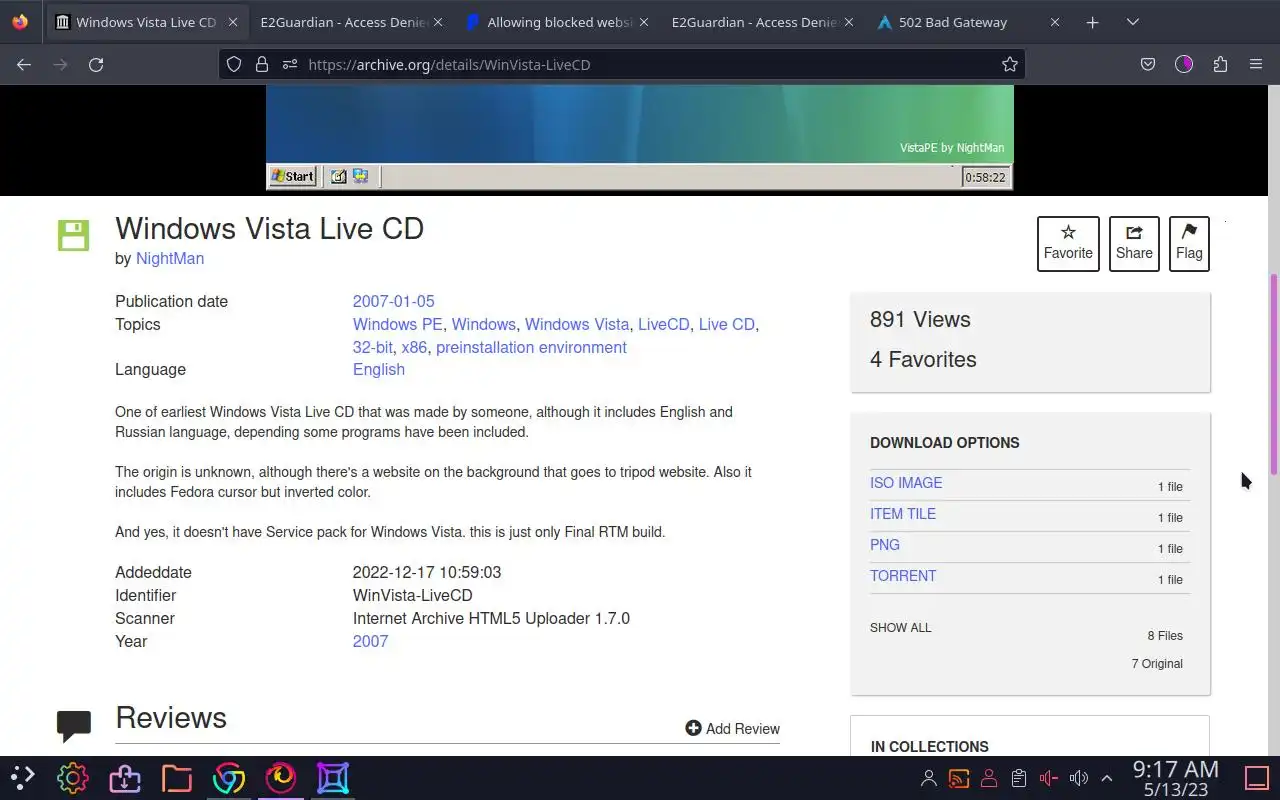This screenshot has height=800, width=1280.
Task: Expand hidden tray icons with the caret
Action: (1107, 778)
